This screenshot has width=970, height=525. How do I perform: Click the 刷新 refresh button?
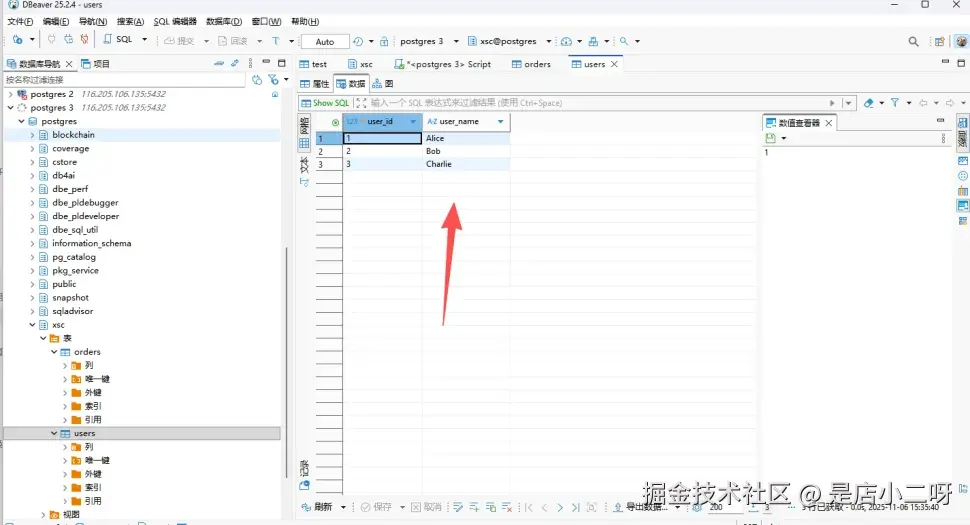[317, 507]
